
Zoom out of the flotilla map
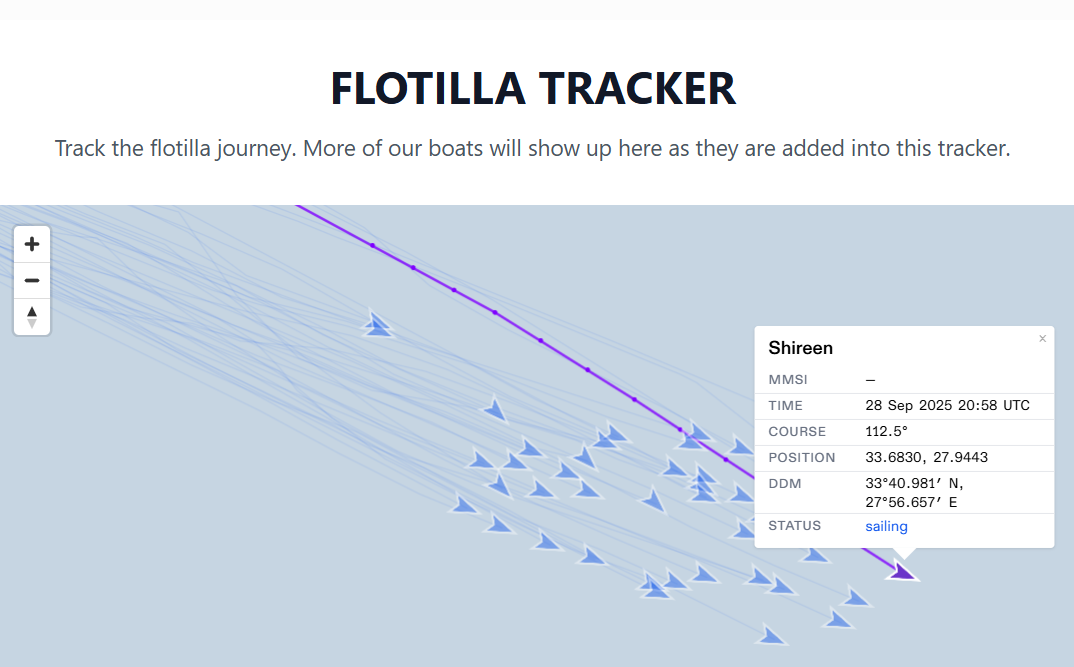coord(32,280)
